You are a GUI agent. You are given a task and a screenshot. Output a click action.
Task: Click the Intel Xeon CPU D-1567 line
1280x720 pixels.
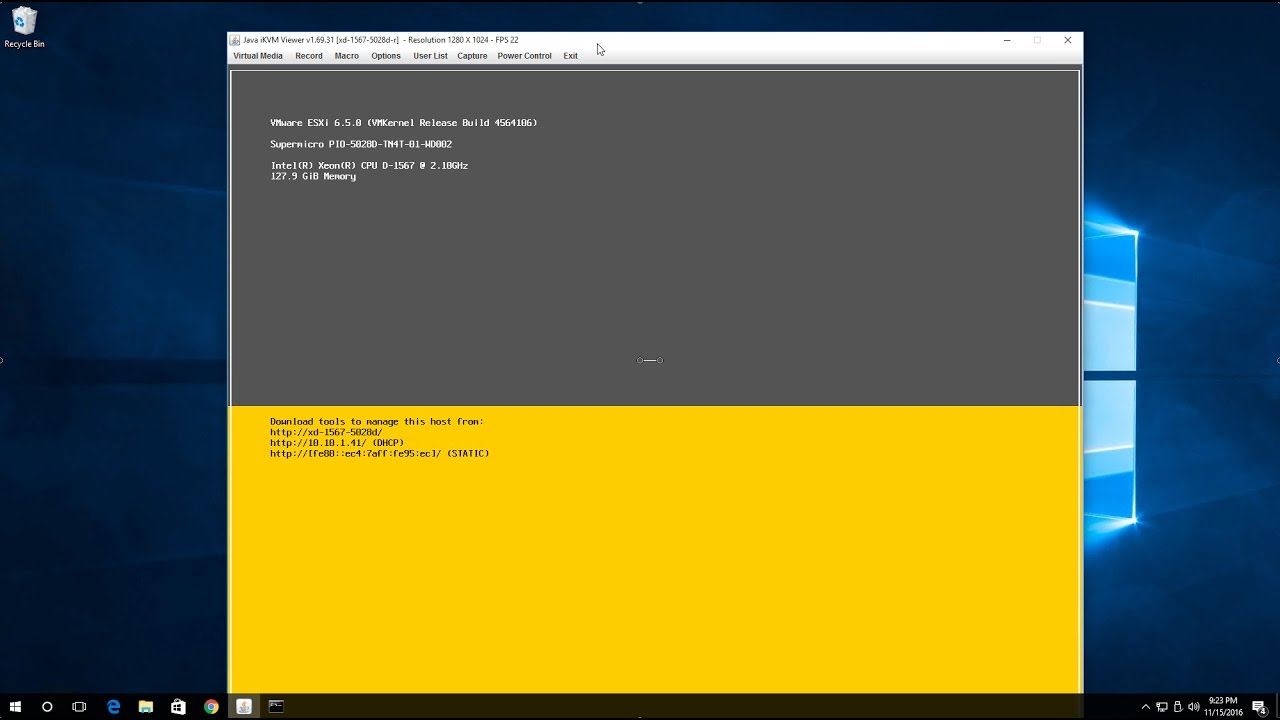point(369,166)
